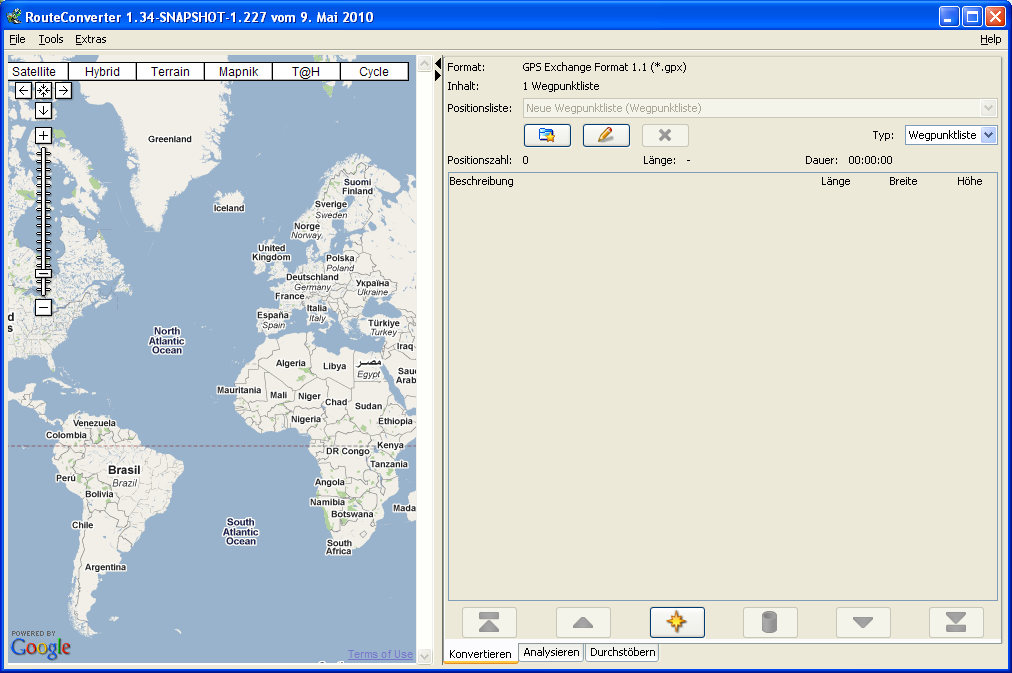Click the 1 Wegpunktliste content text
1012x673 pixels.
point(561,86)
